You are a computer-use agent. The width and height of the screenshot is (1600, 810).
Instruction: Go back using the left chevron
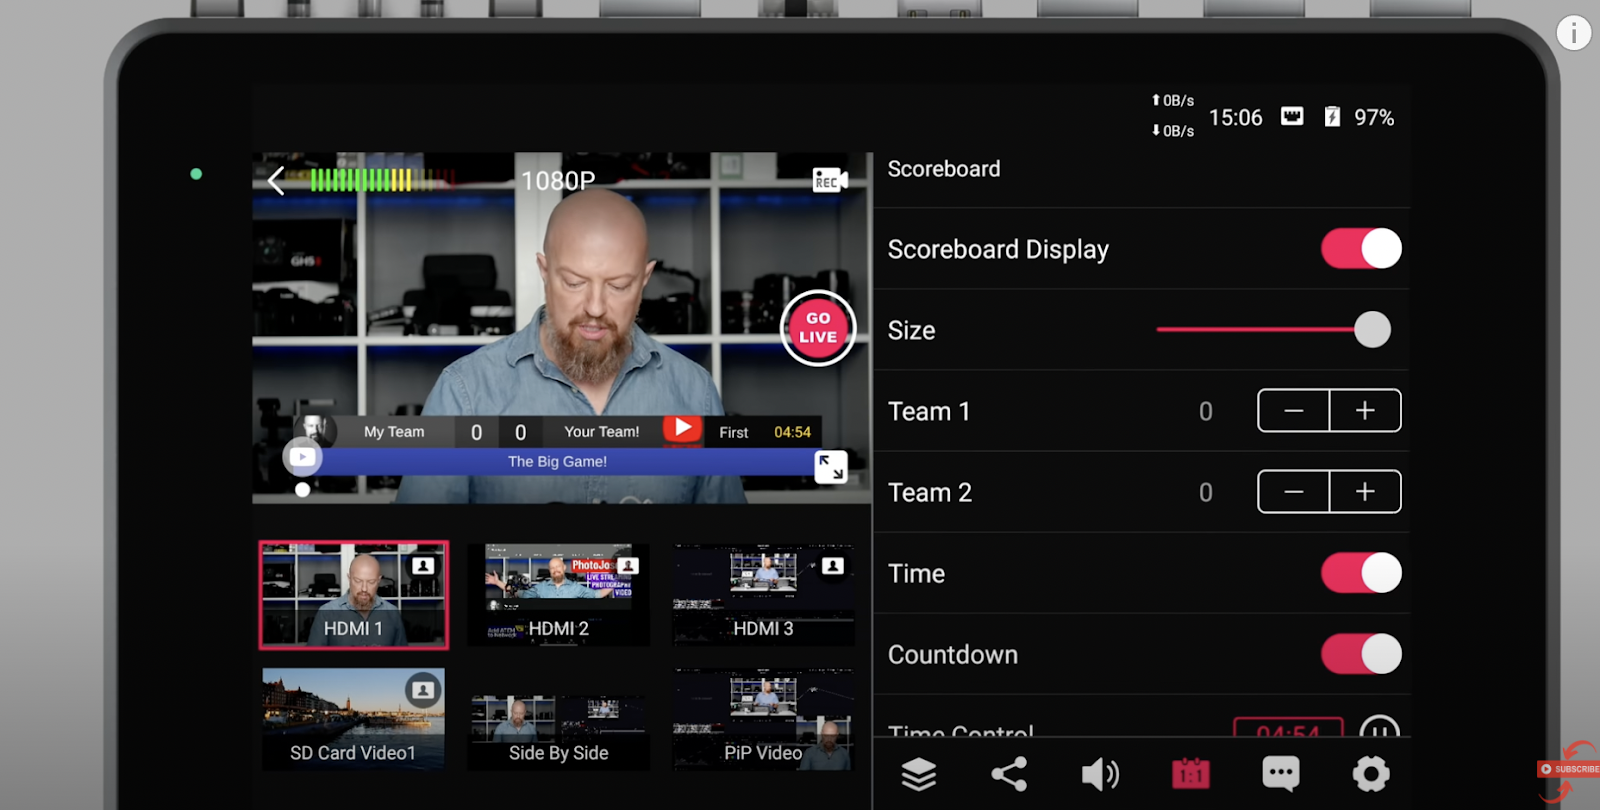pos(277,181)
